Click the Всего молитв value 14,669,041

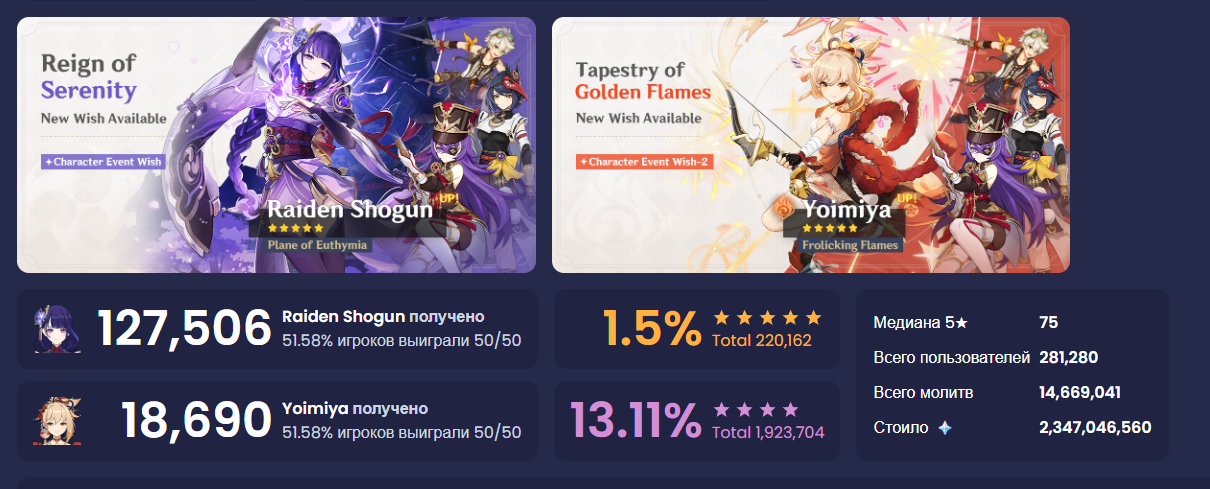click(1079, 392)
